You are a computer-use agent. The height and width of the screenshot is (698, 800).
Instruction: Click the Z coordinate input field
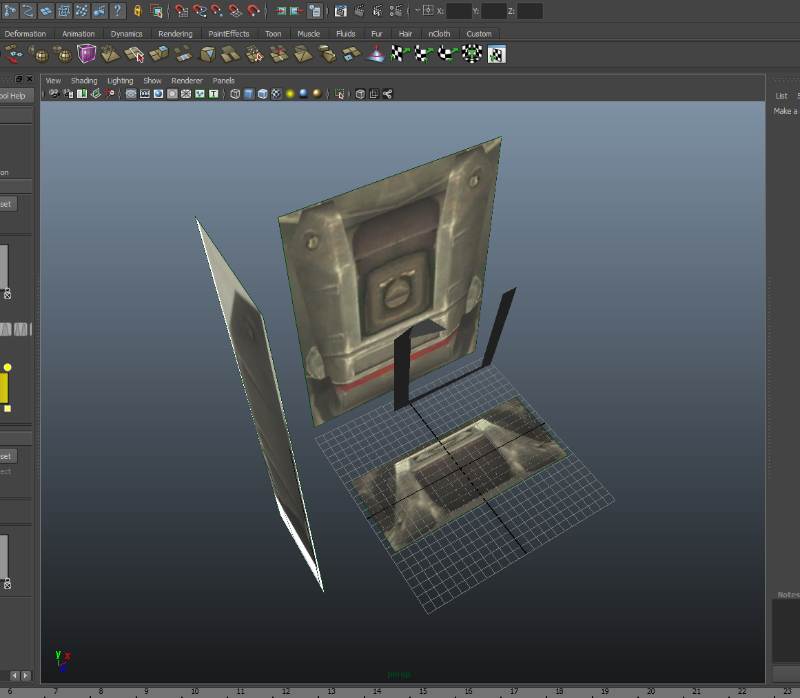[530, 11]
